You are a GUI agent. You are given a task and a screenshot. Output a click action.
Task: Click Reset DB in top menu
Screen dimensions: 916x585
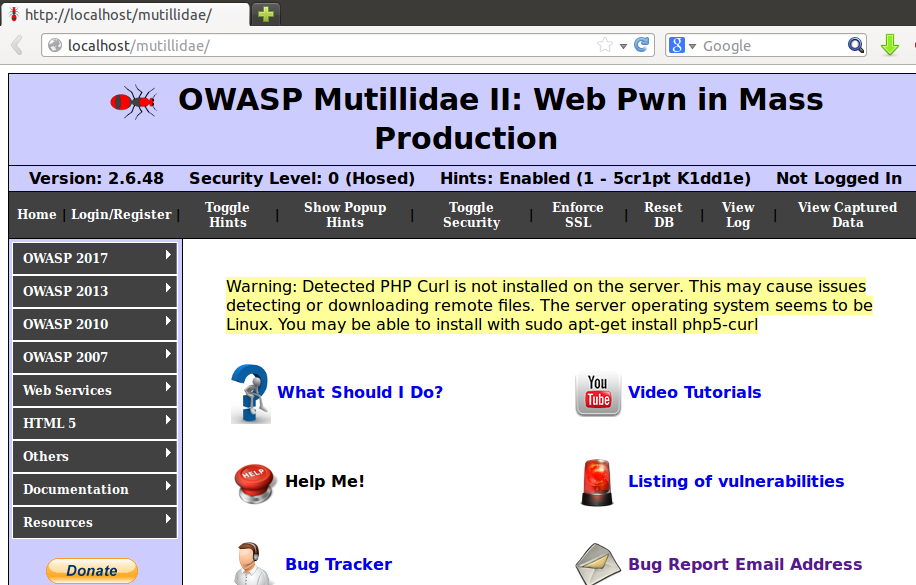point(663,214)
